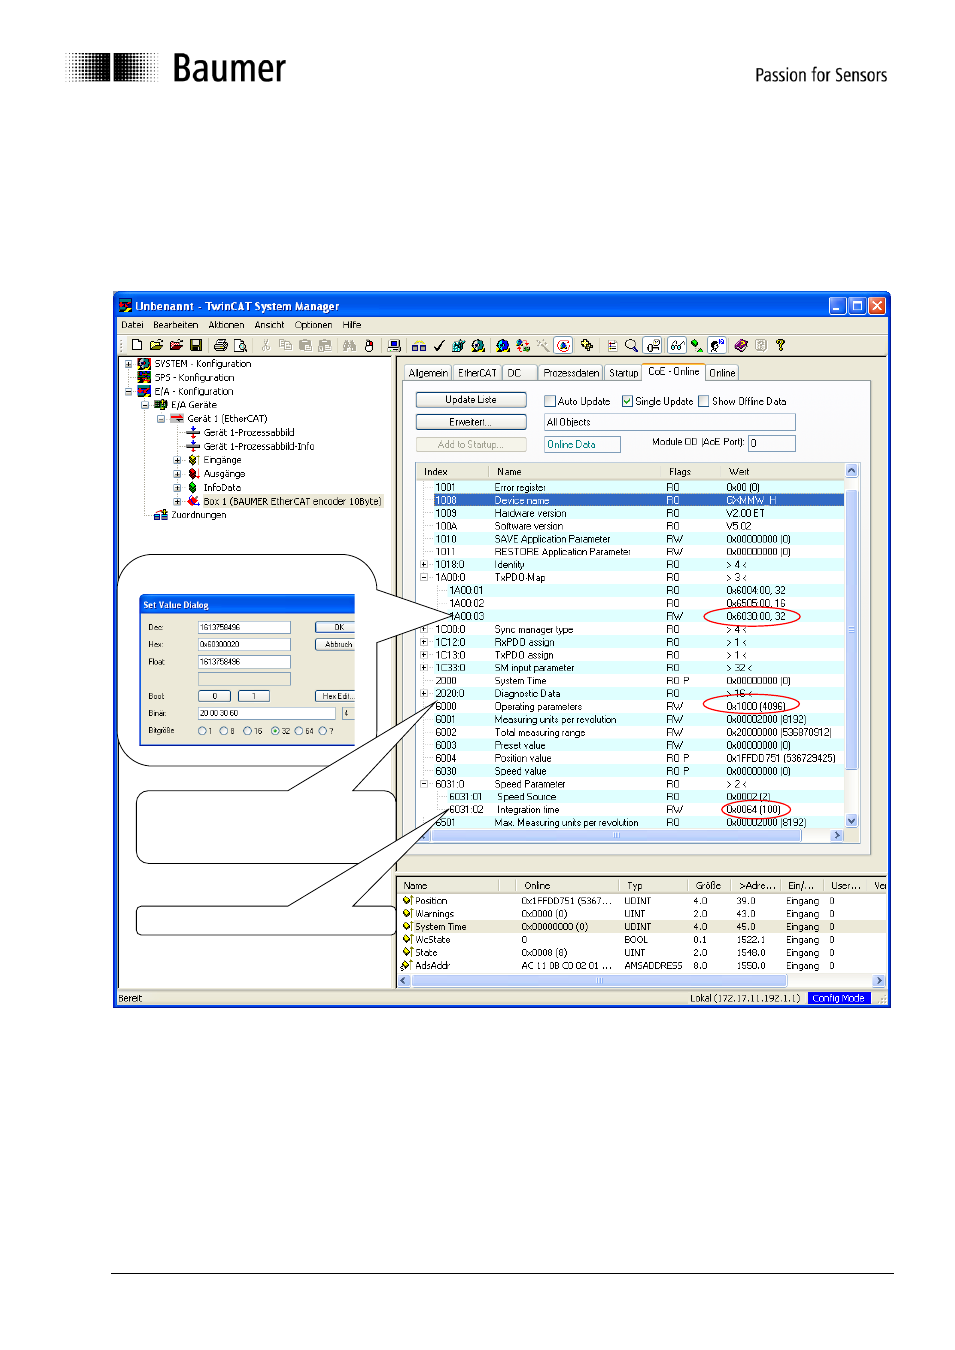Click the book icon in the toolbar
Screen dimensions: 955x1350
(x=741, y=345)
